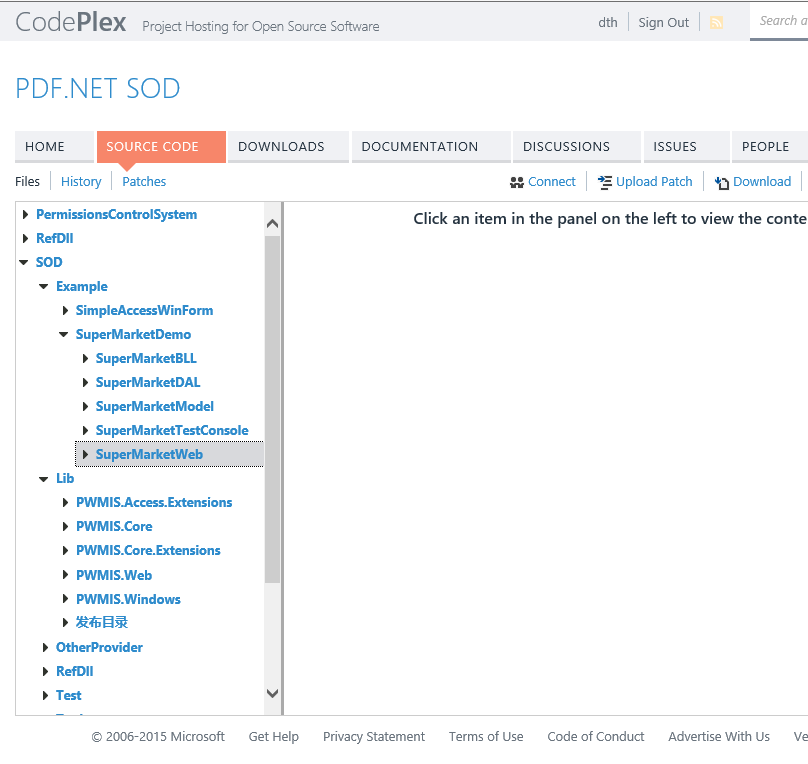The height and width of the screenshot is (764, 808).
Task: Click the Upload Patch link
Action: (x=654, y=182)
